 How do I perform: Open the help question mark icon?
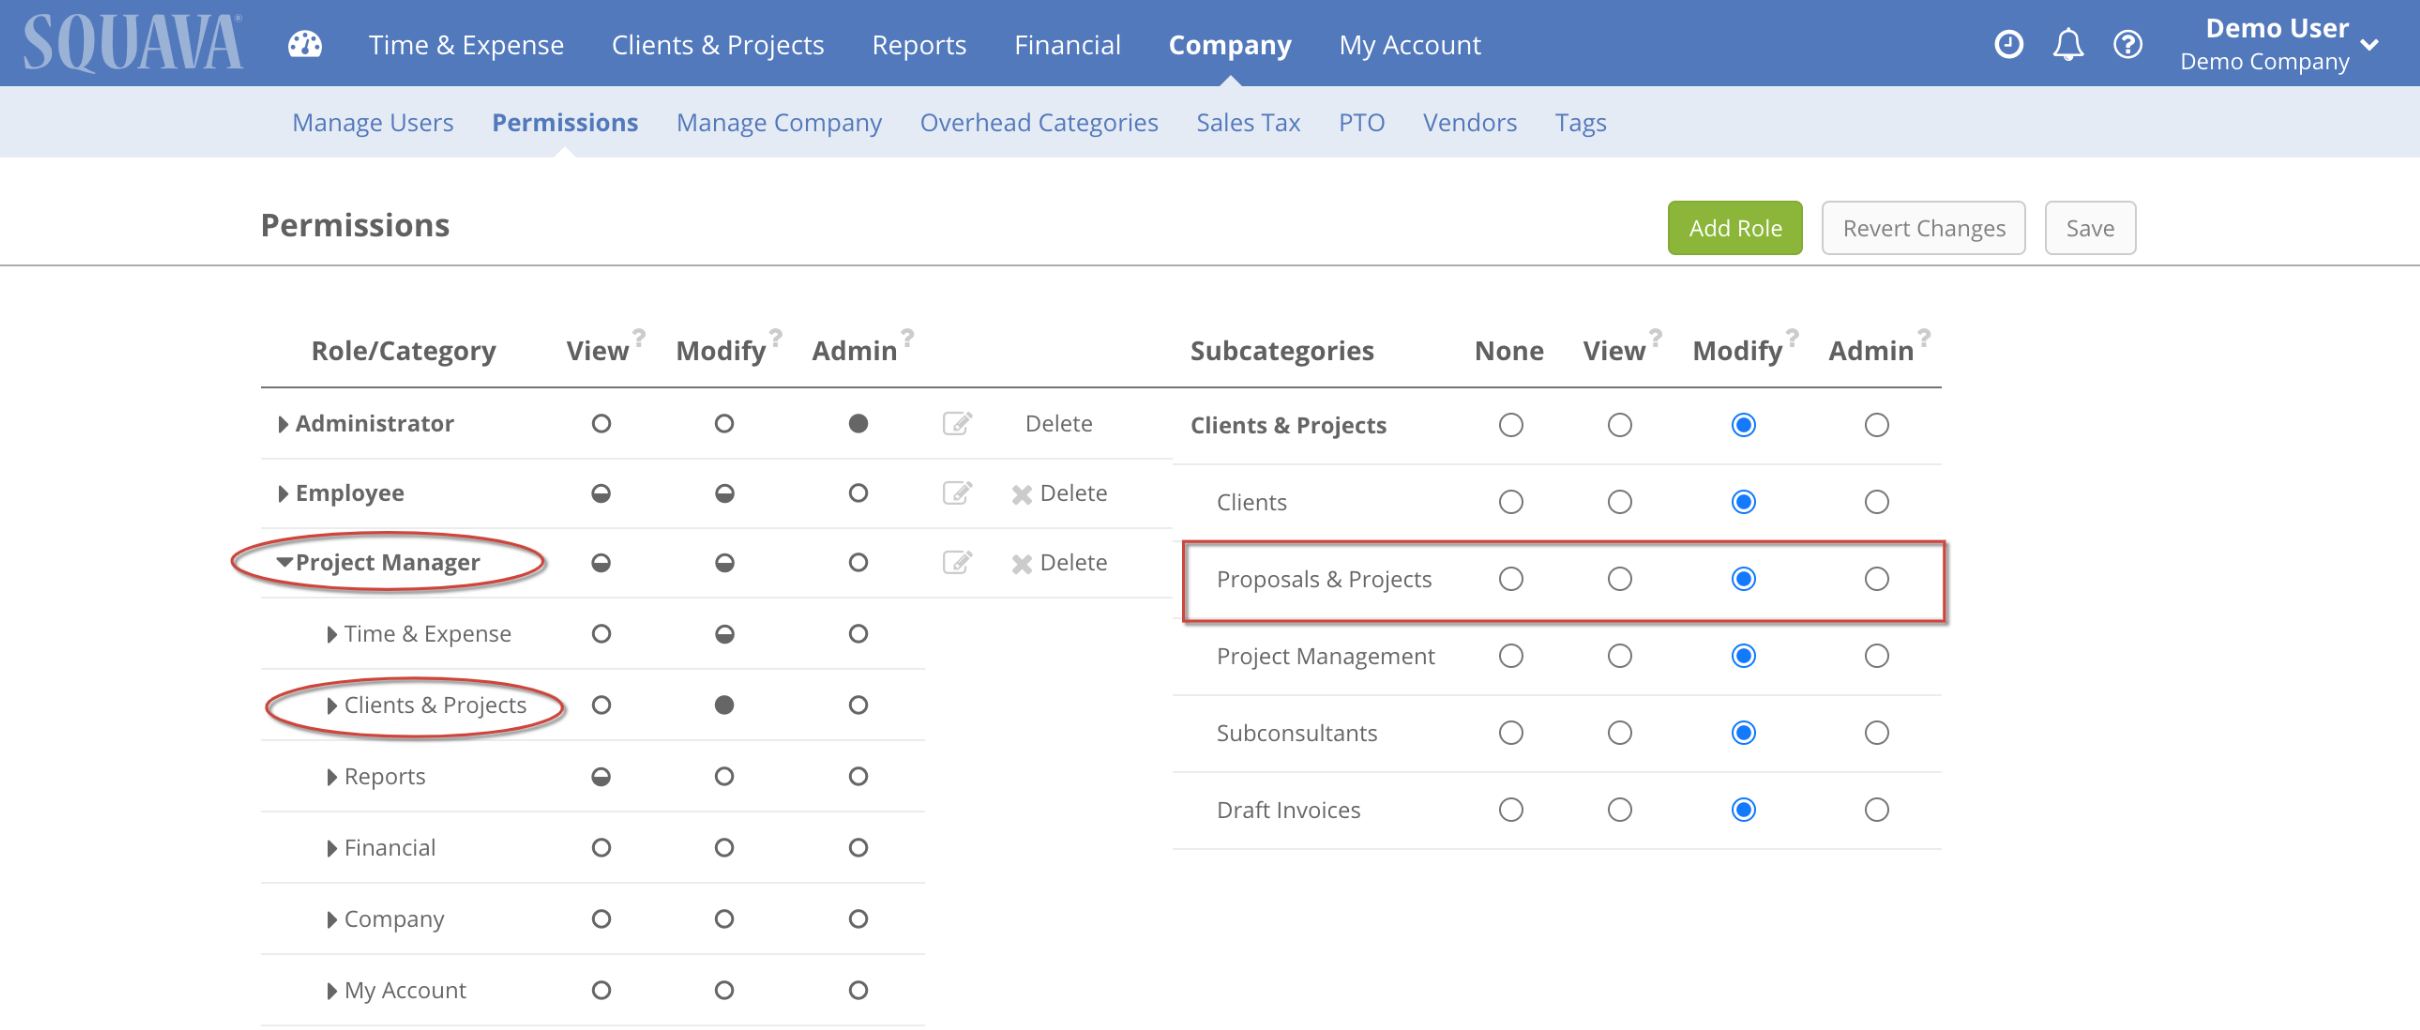[2128, 44]
